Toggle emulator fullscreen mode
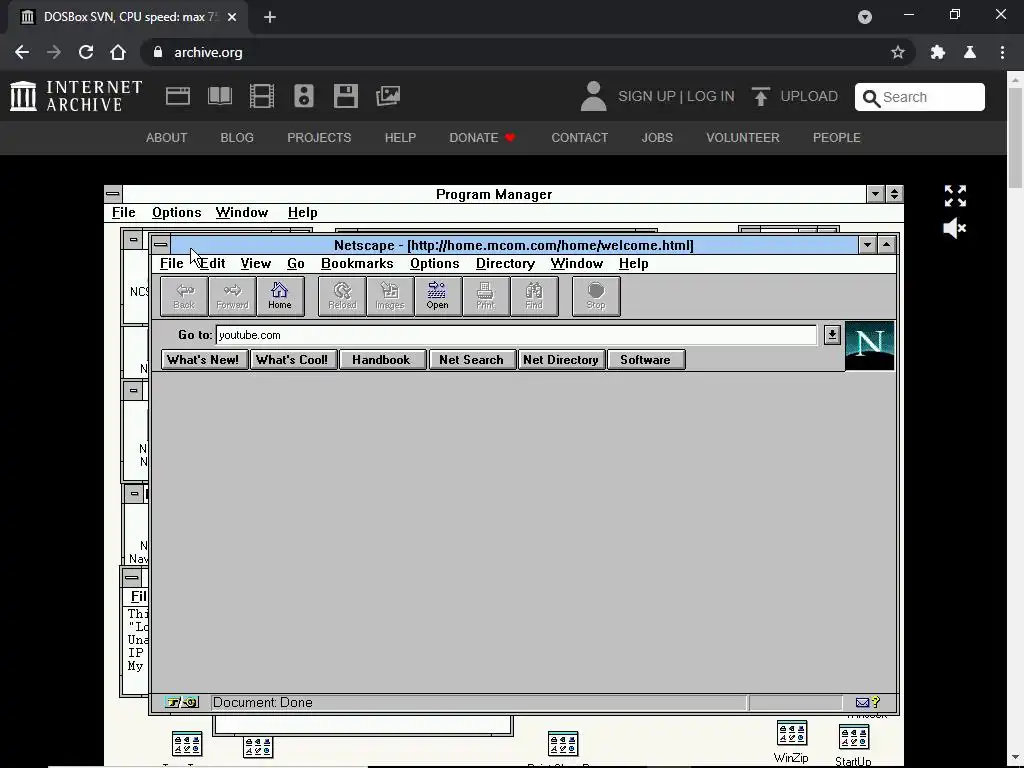 point(955,196)
